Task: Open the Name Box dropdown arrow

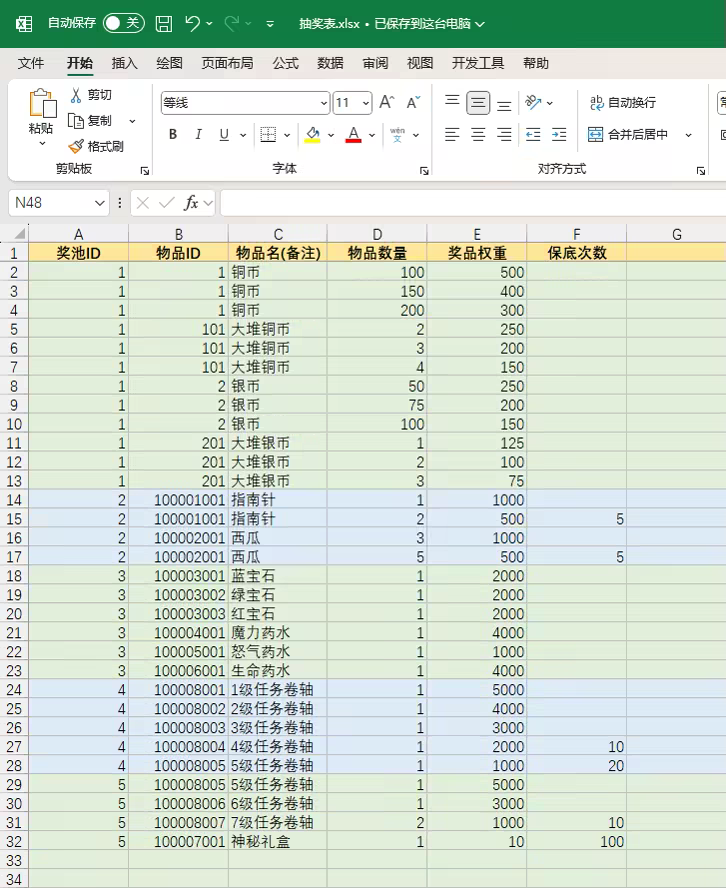Action: coord(100,203)
